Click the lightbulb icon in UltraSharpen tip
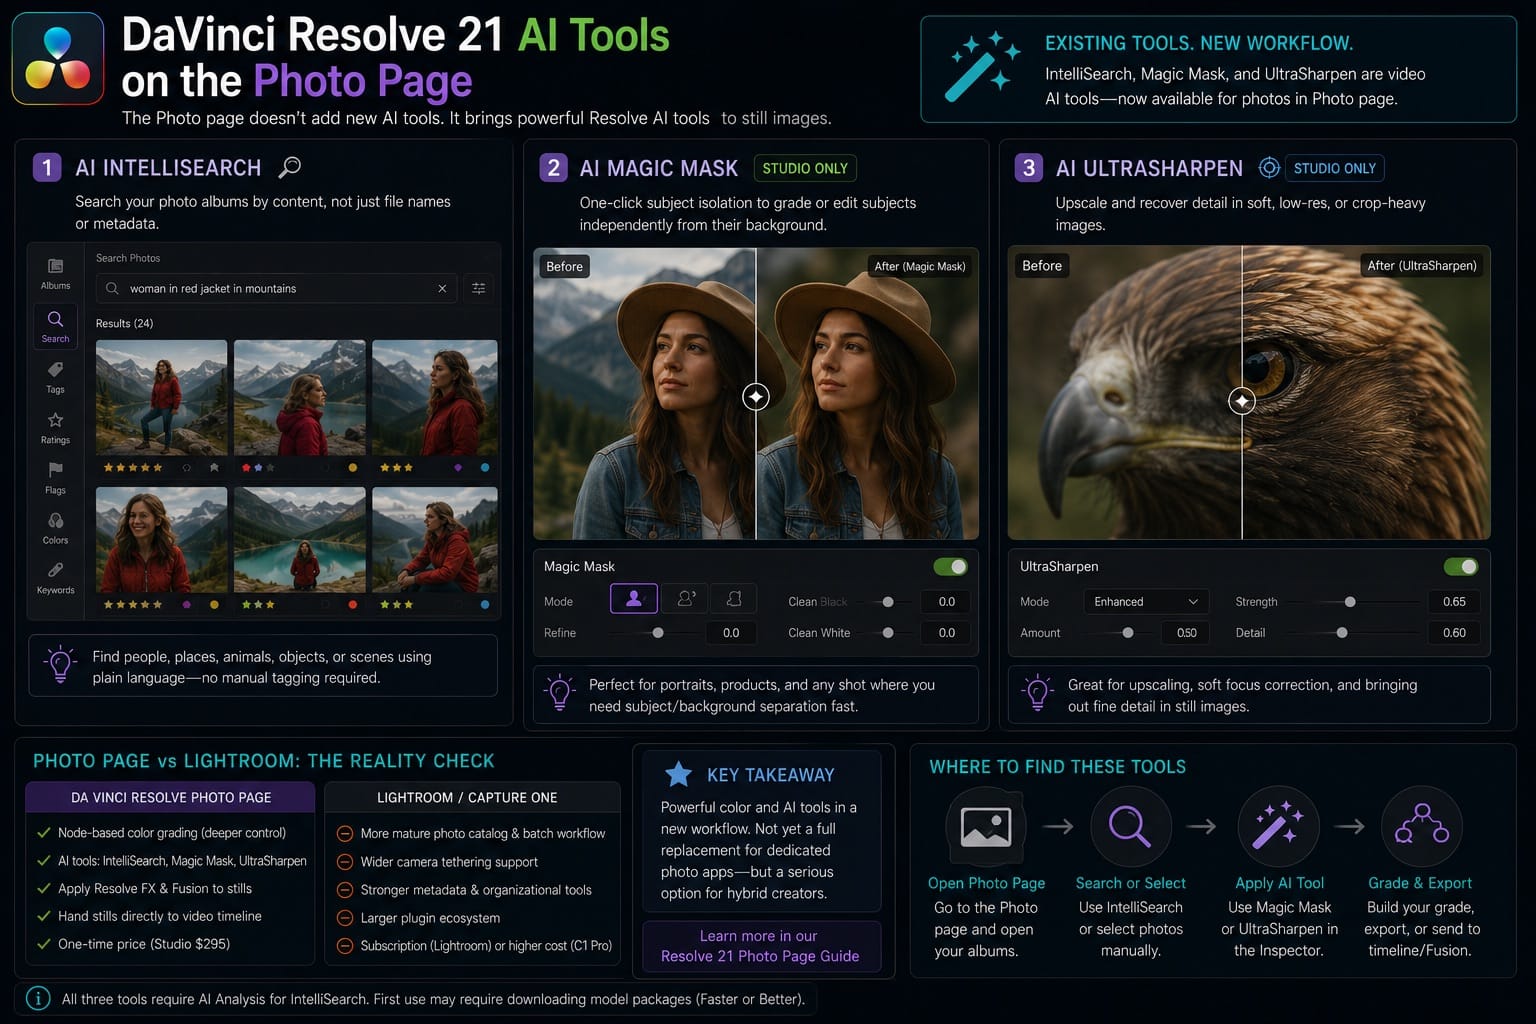This screenshot has width=1536, height=1024. [1037, 693]
